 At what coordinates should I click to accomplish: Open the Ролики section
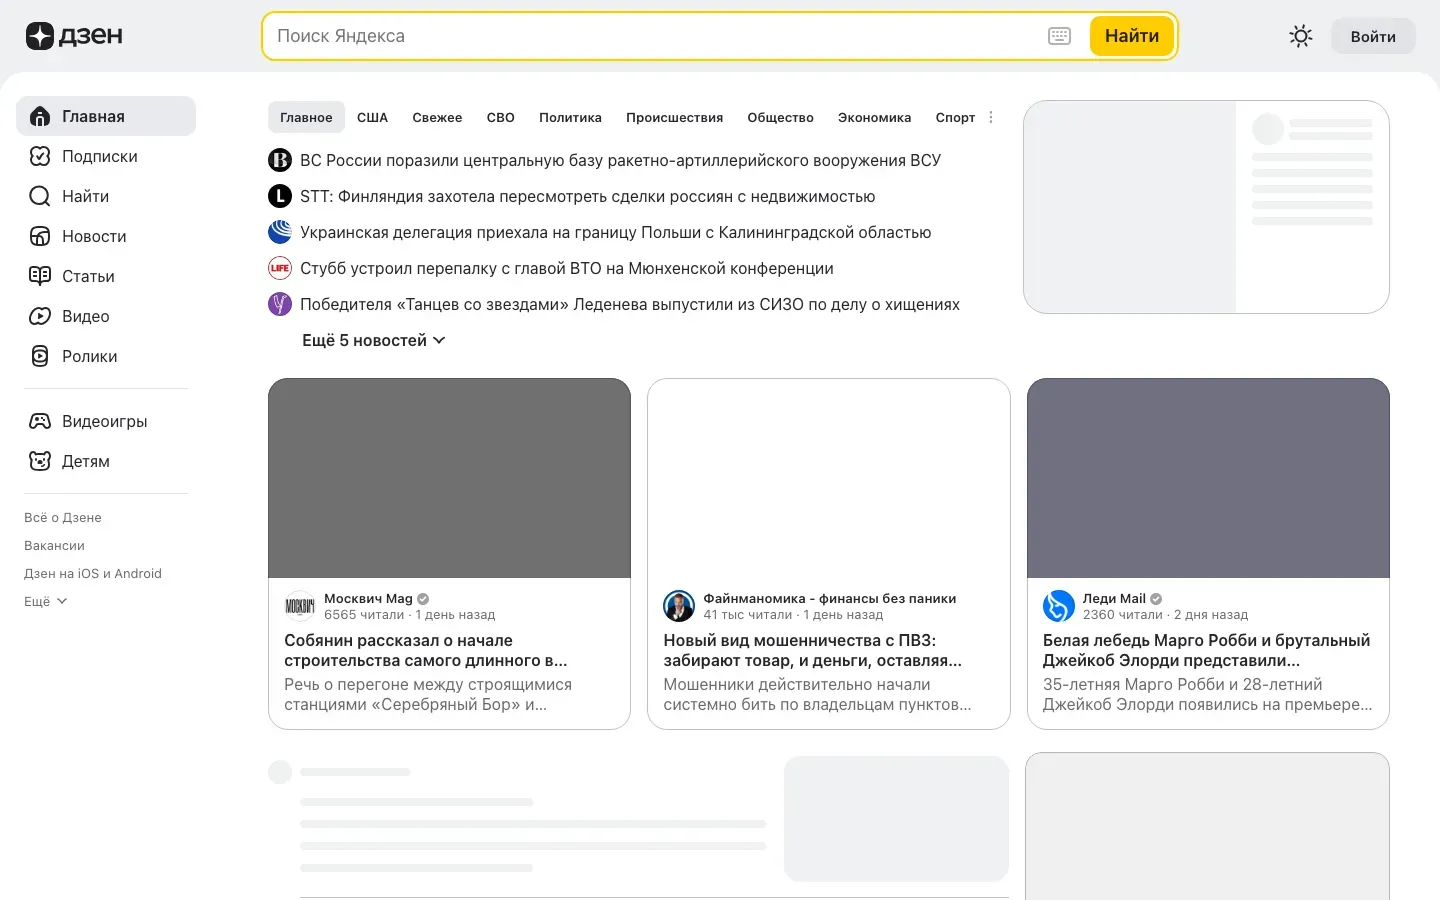[90, 356]
